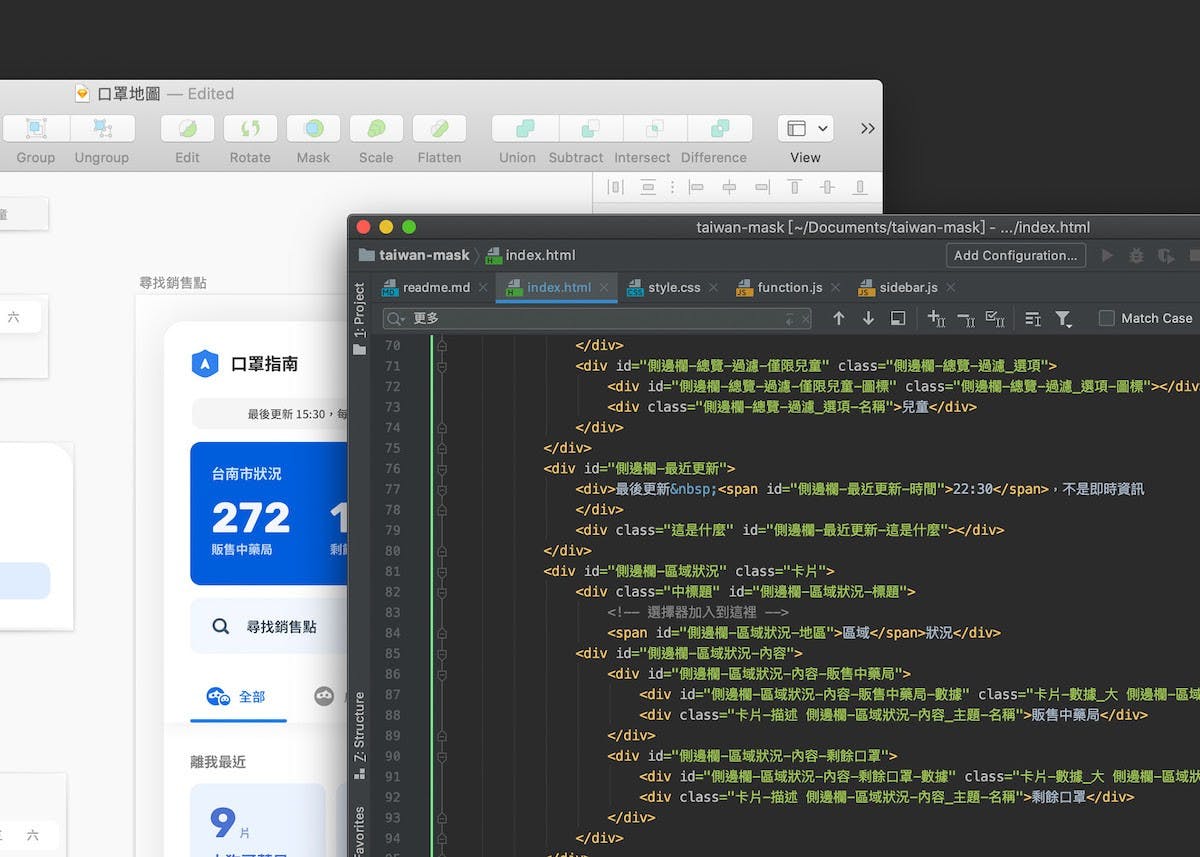Apply the Mask tool in Sketch
Viewport: 1200px width, 857px height.
click(313, 128)
